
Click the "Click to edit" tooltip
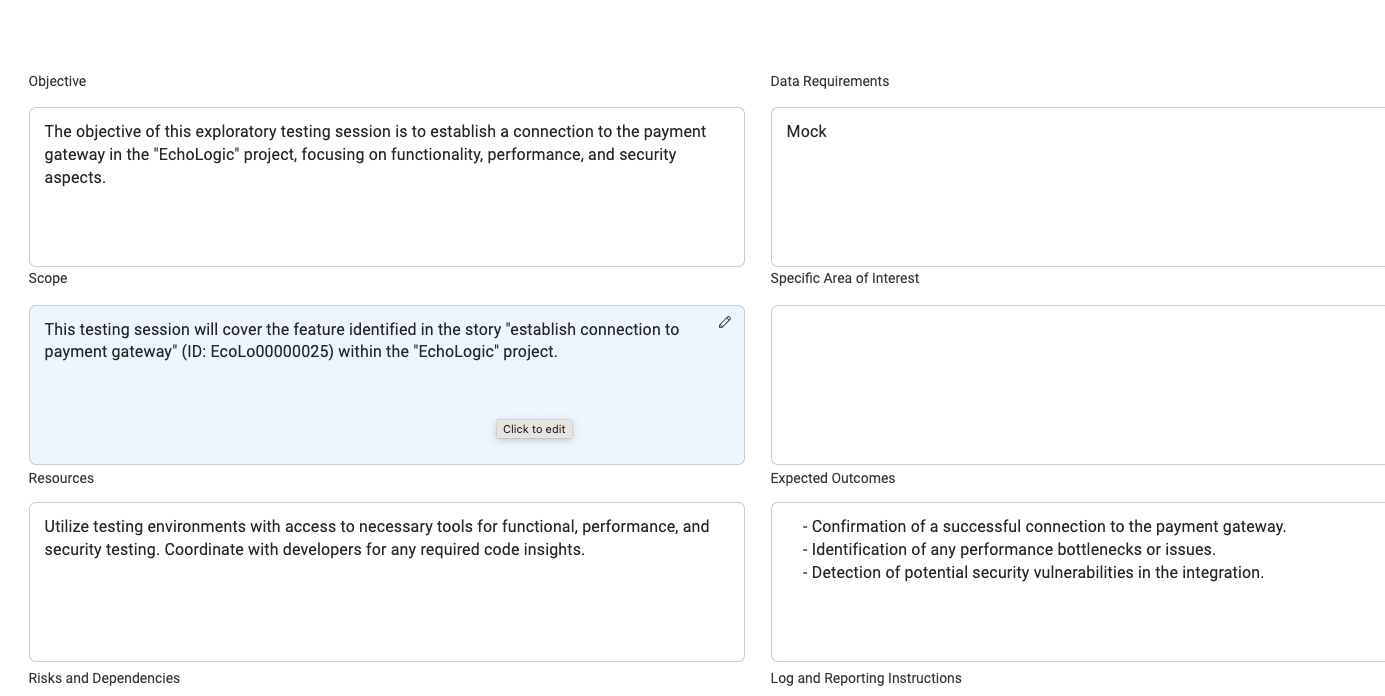[534, 429]
